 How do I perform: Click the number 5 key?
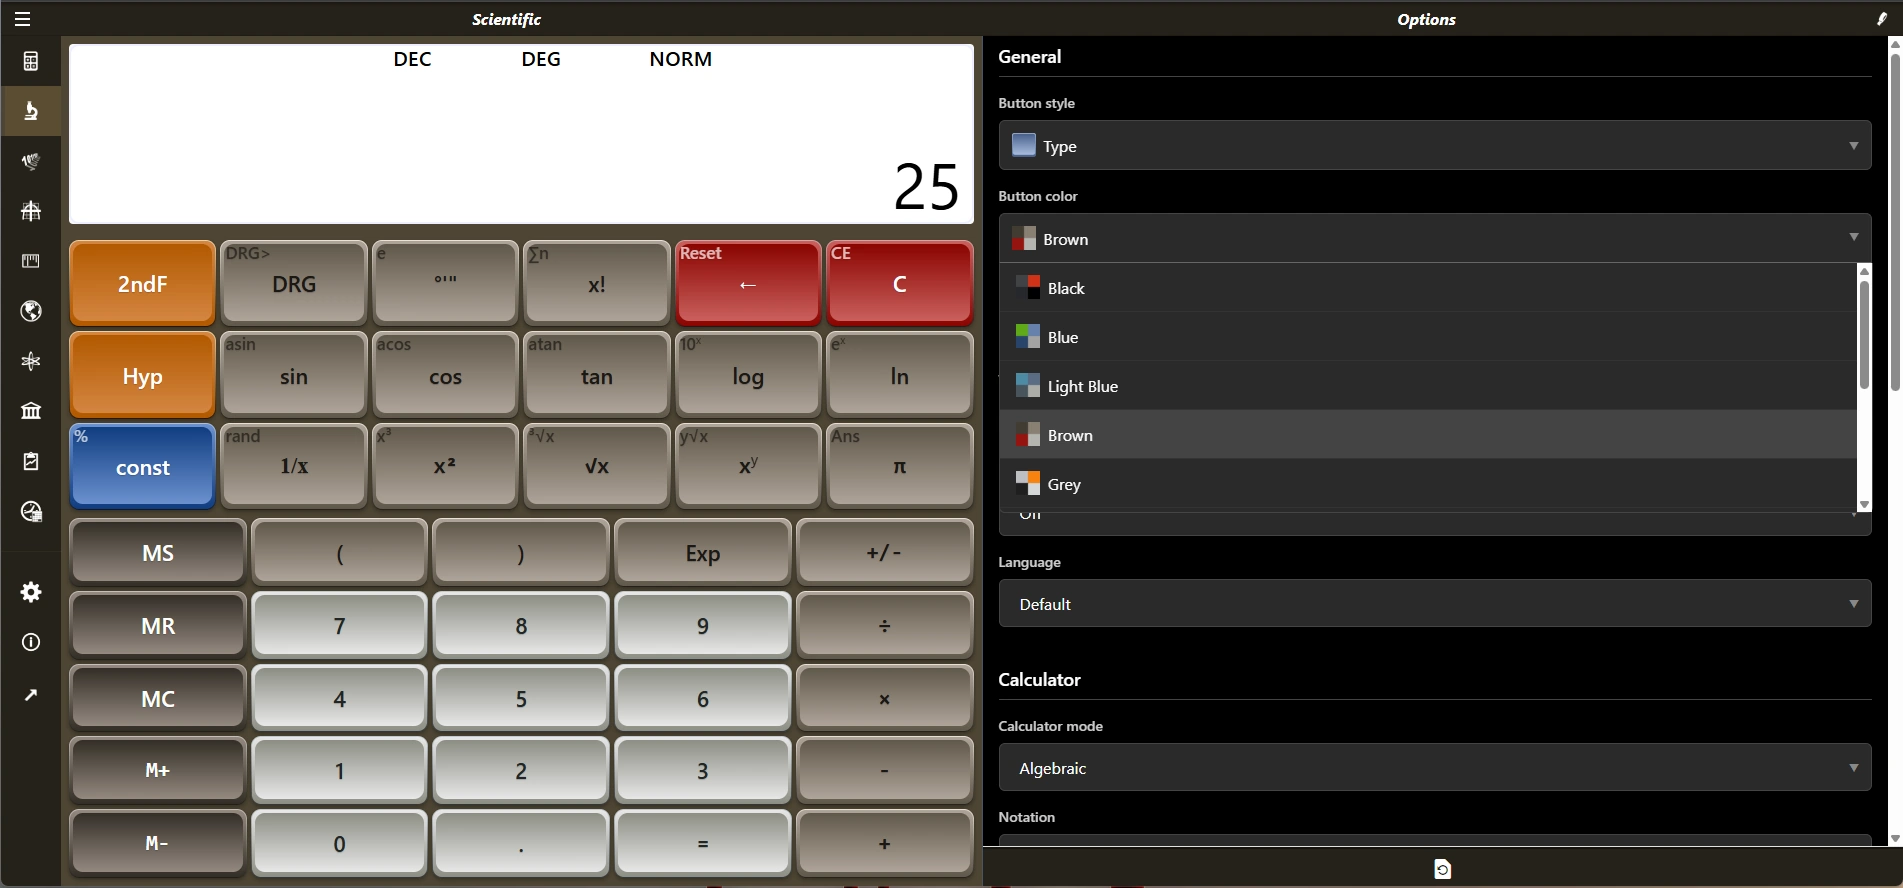click(521, 698)
